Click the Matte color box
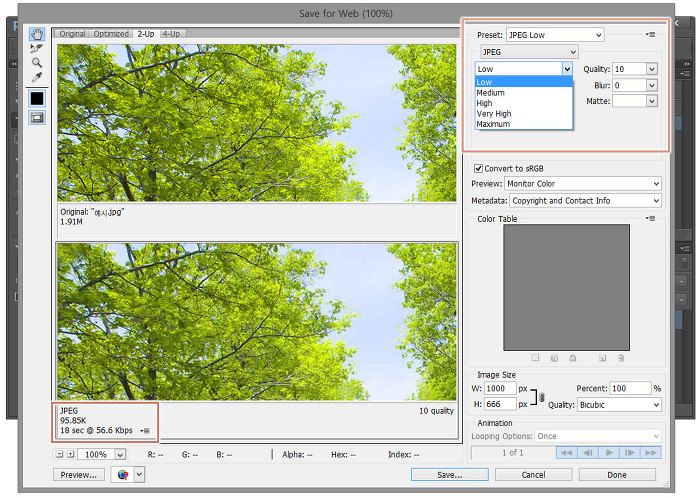700x498 pixels. [x=629, y=101]
